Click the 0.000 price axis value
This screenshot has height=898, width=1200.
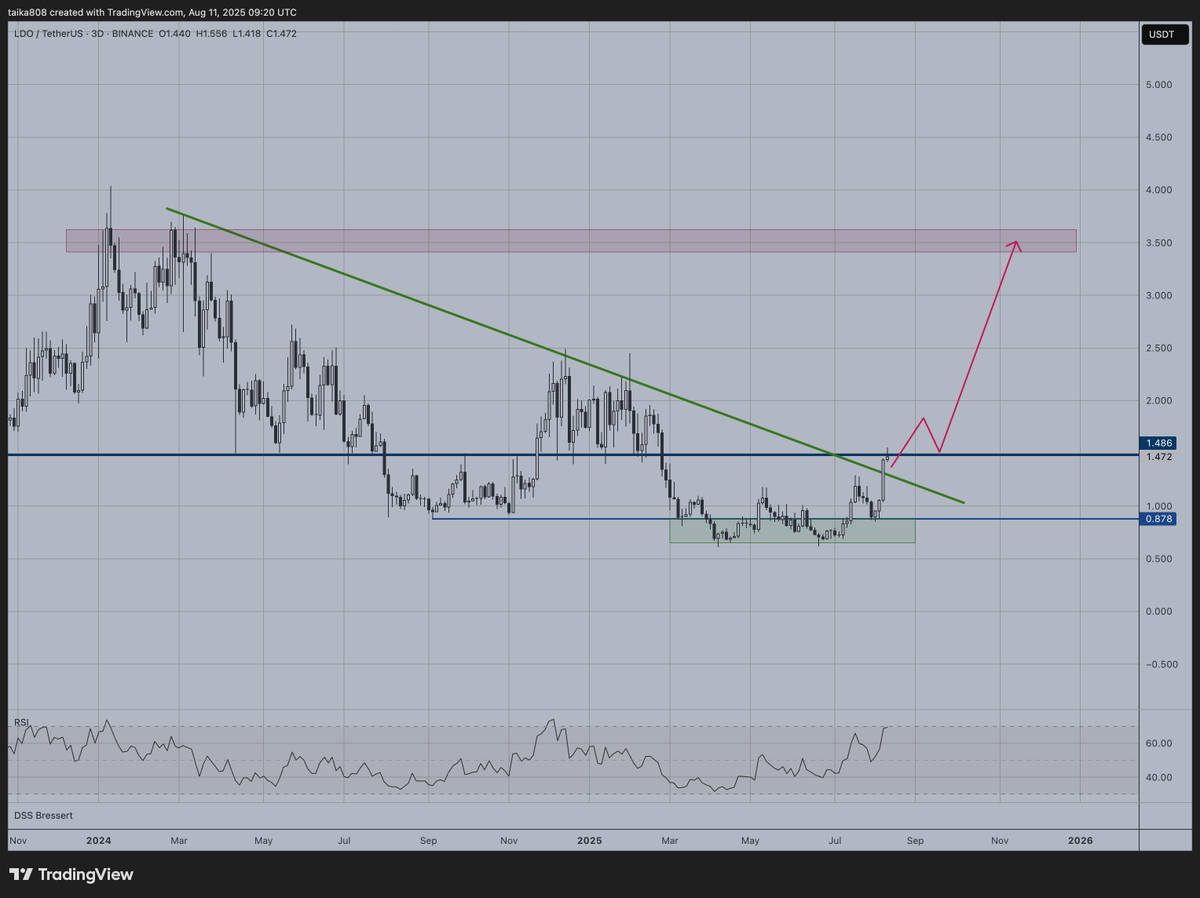coord(1160,611)
